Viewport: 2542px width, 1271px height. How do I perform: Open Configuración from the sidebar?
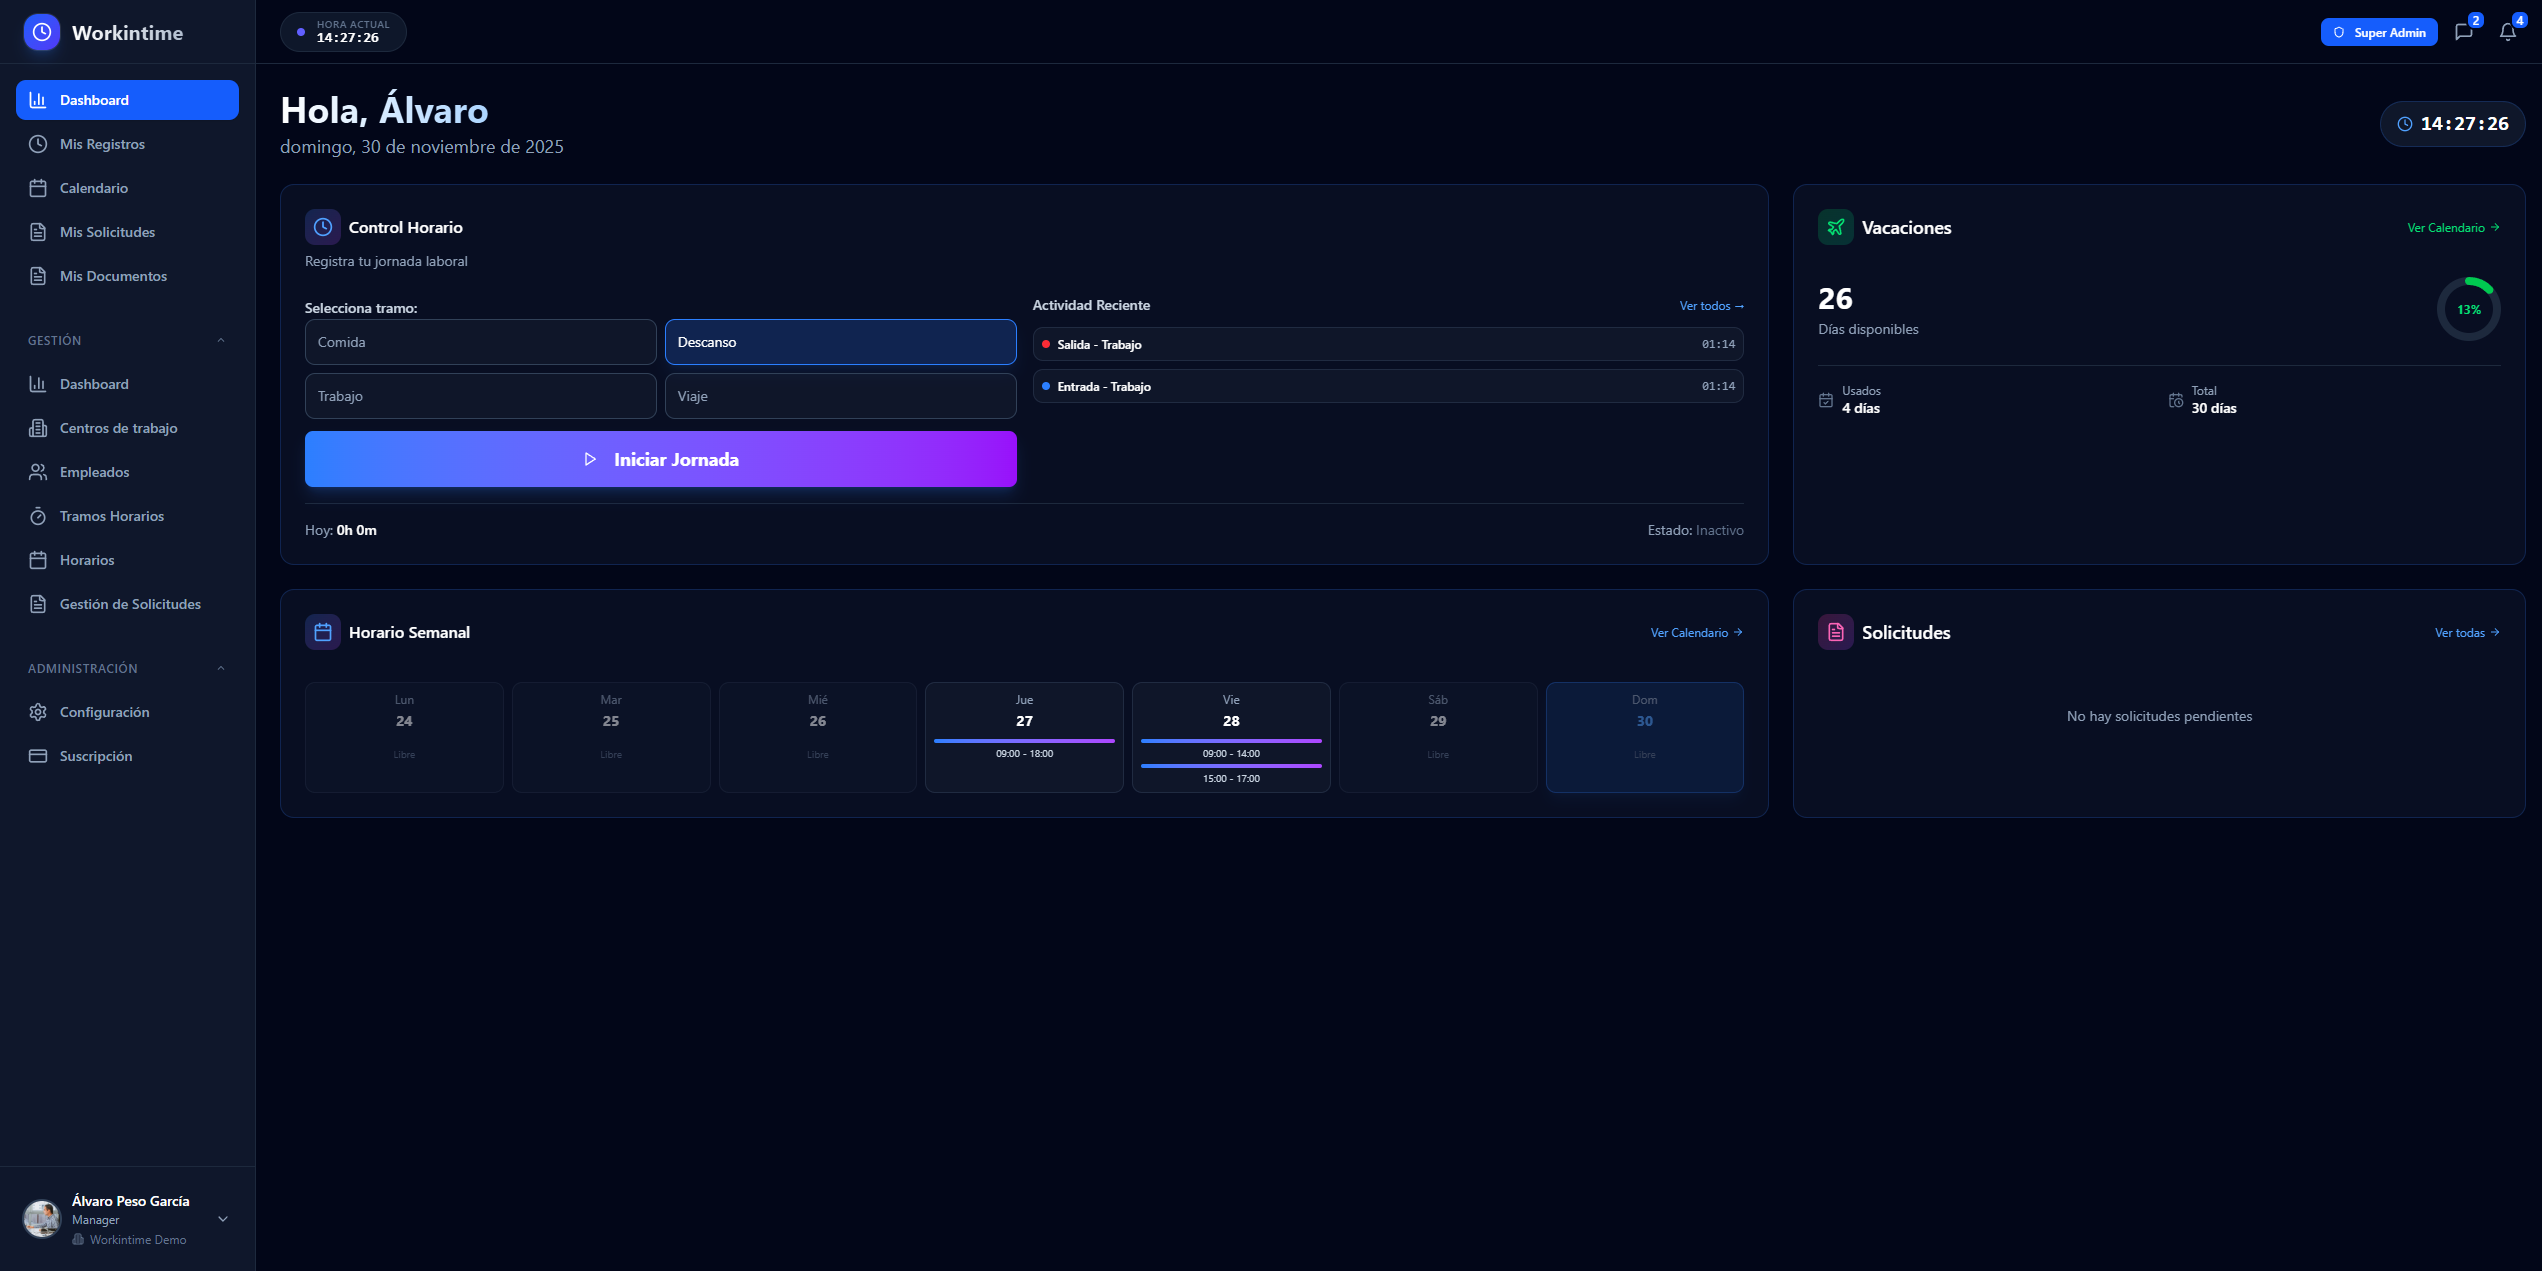[x=104, y=712]
